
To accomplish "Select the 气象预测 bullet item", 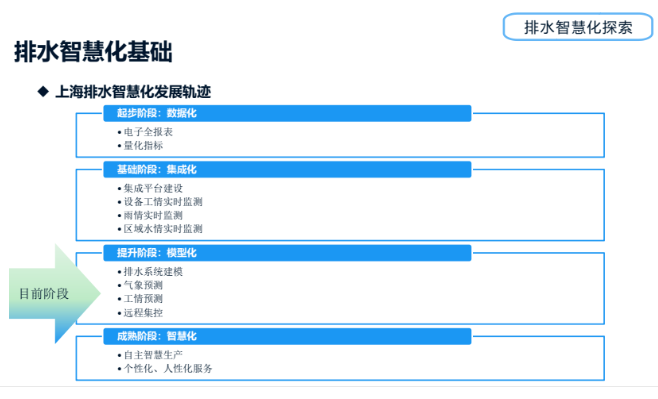I will click(140, 285).
